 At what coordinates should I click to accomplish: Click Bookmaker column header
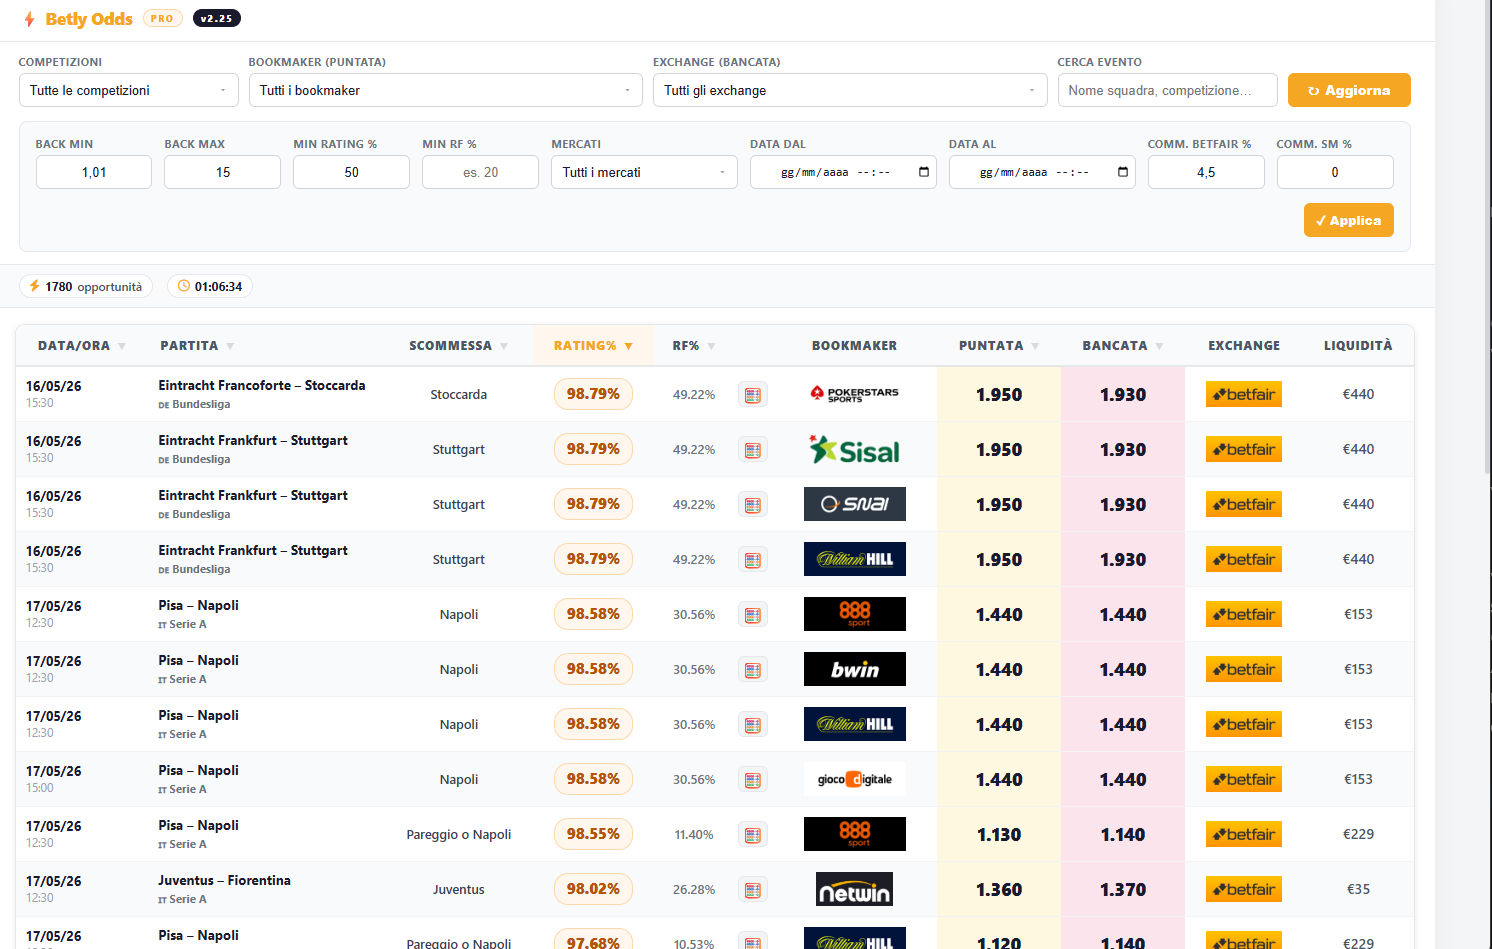[x=854, y=346]
